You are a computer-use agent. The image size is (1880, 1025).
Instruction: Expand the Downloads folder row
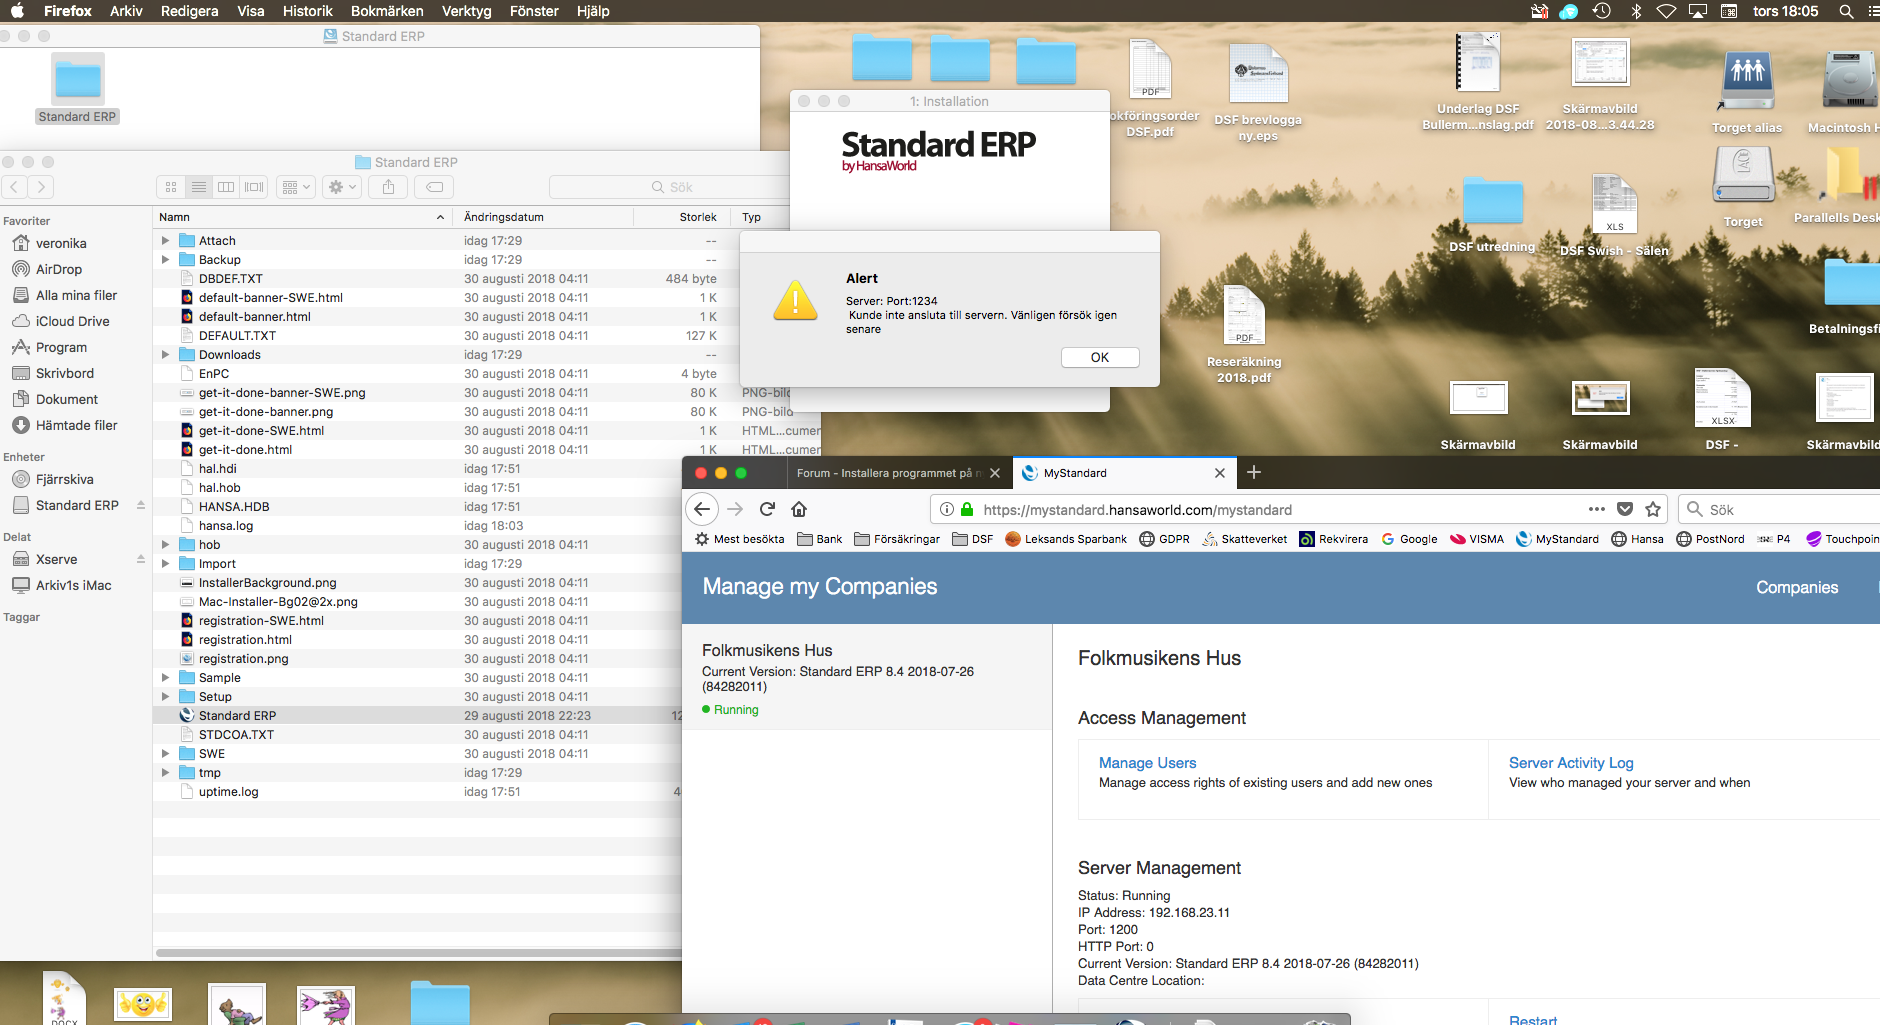(165, 355)
